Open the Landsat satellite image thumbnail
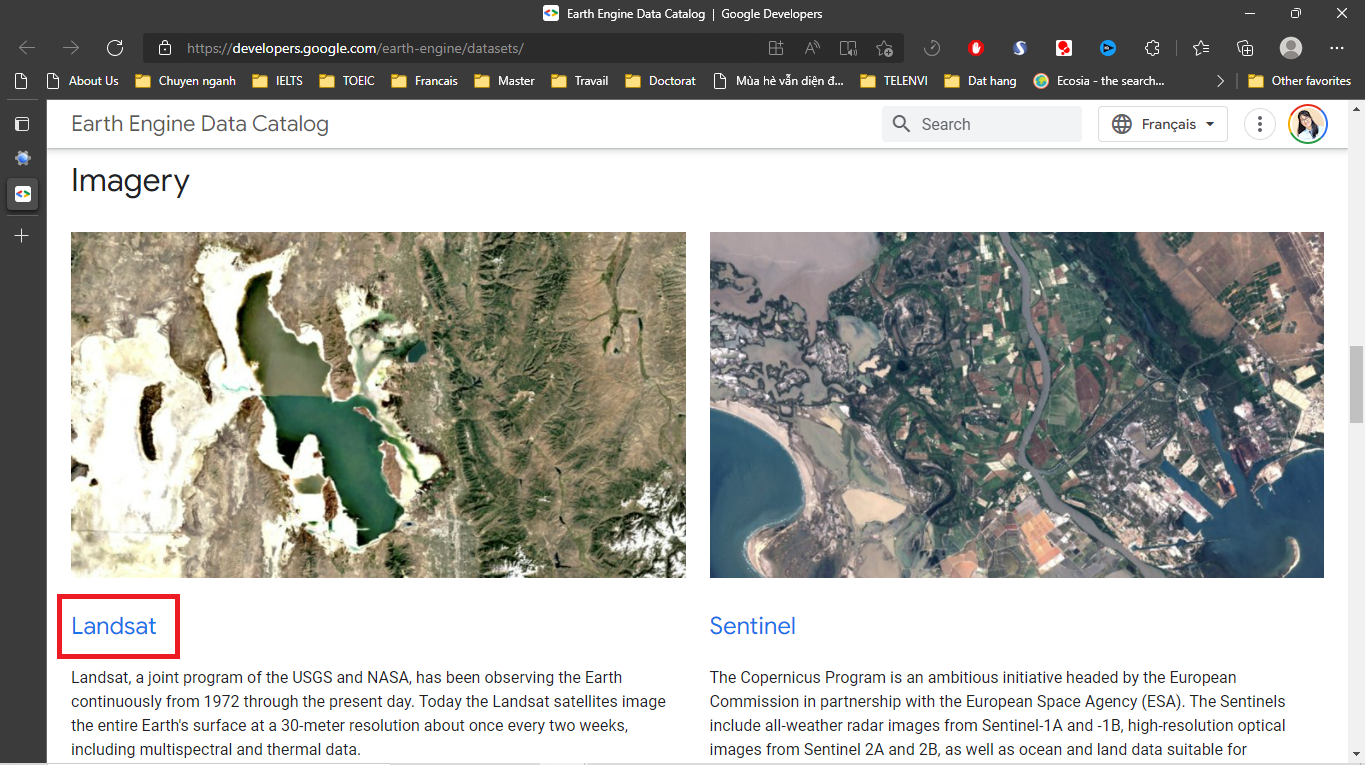1365x765 pixels. point(378,405)
